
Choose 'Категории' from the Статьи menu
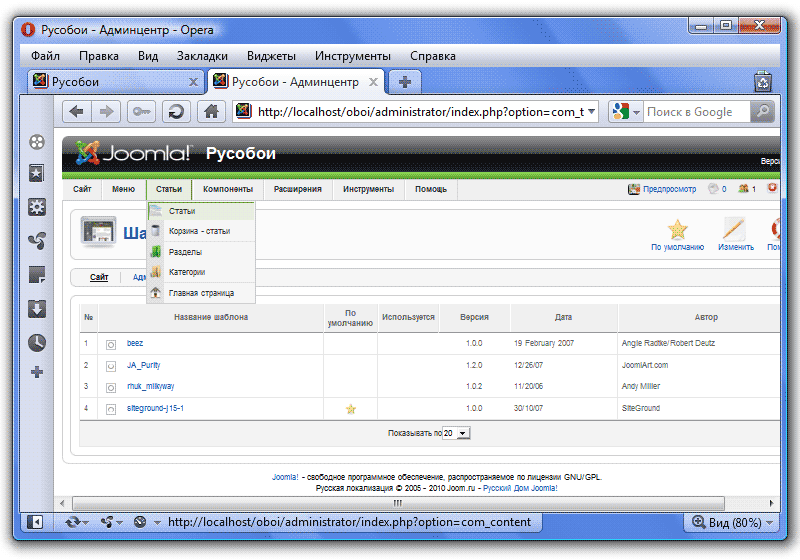[187, 272]
